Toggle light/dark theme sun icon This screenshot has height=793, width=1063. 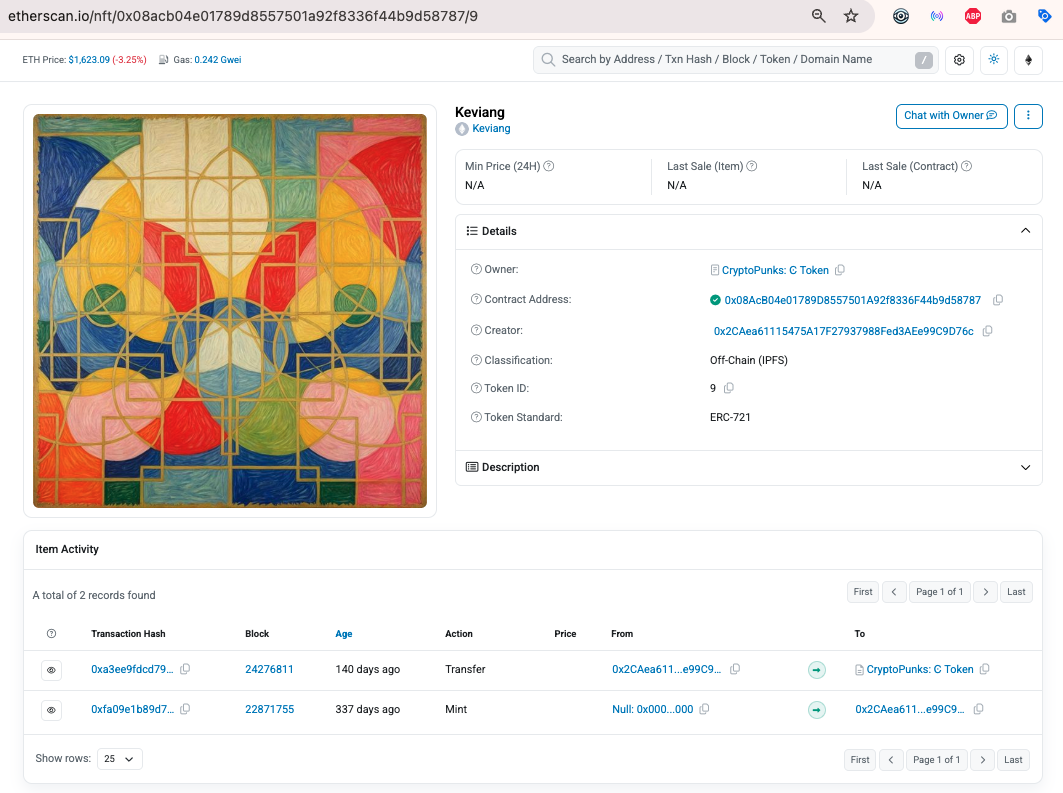[994, 60]
